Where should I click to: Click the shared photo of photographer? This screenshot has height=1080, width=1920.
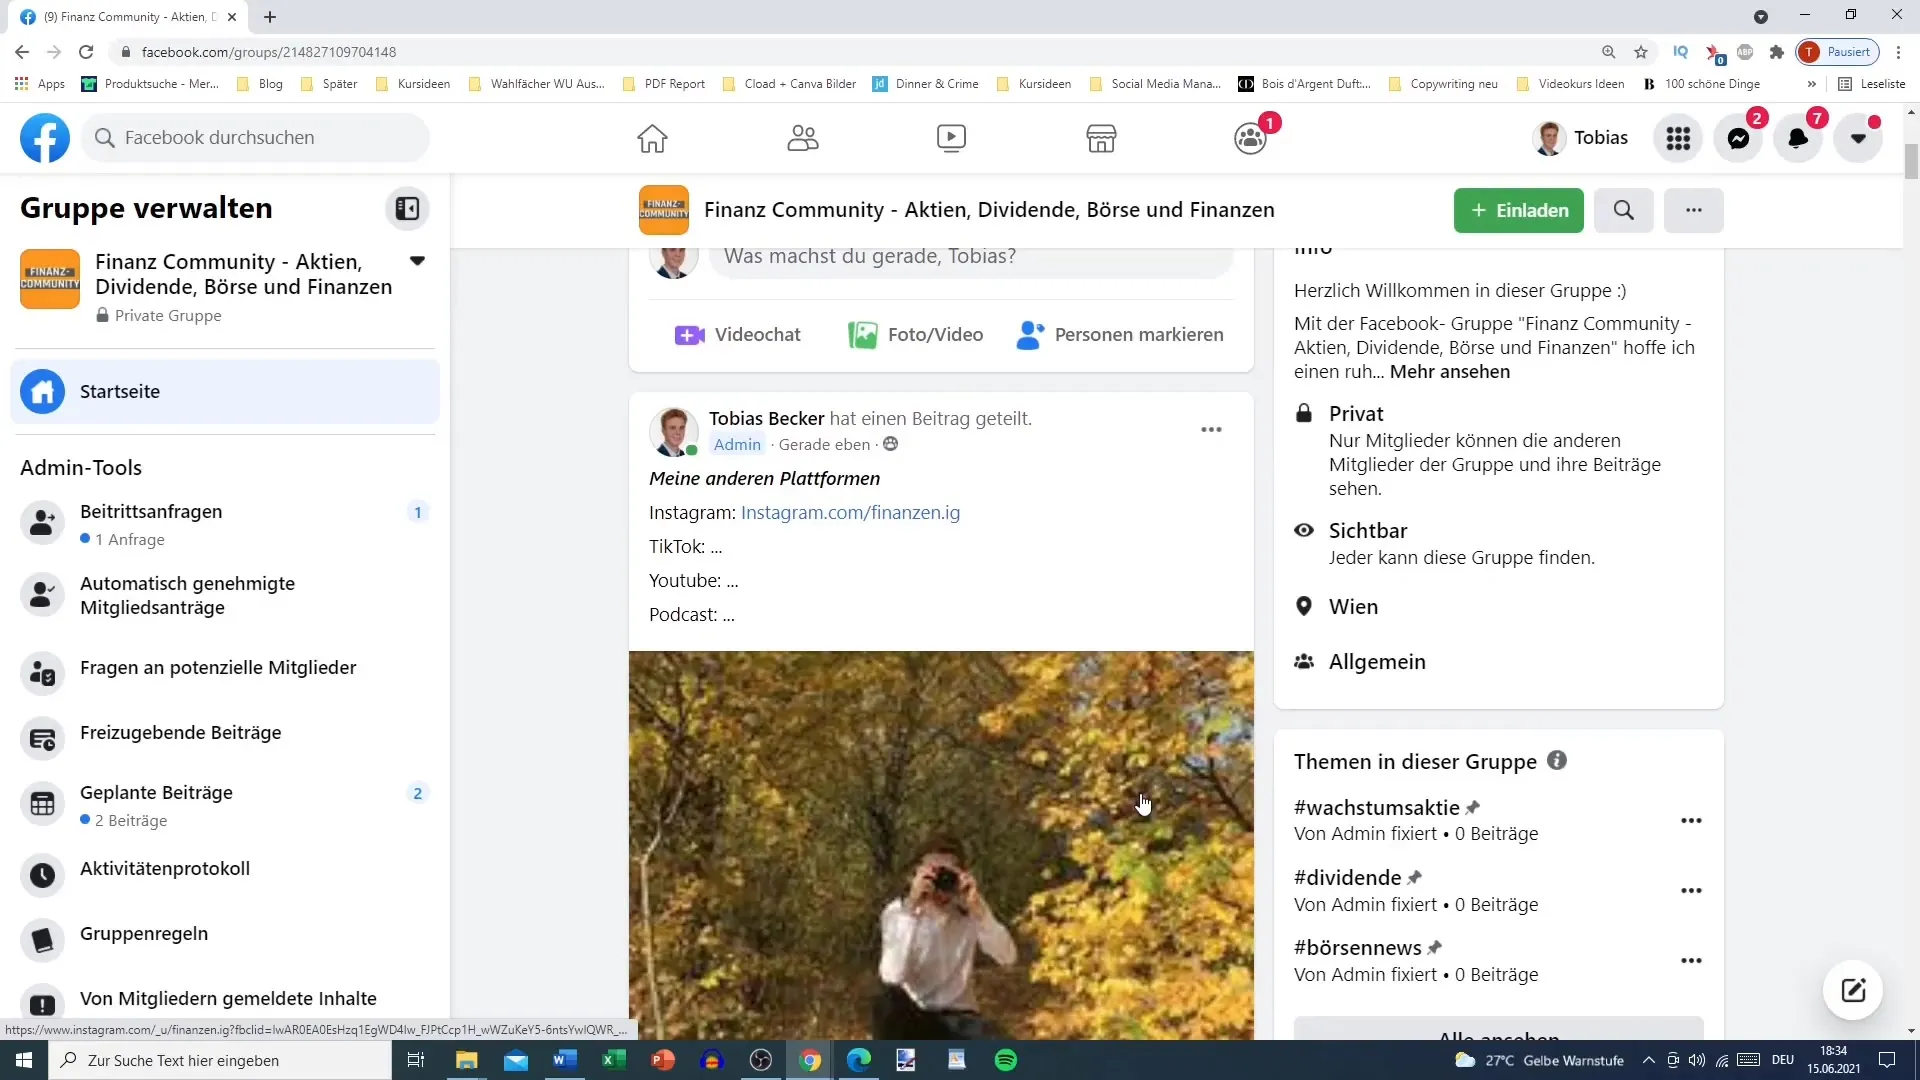pos(941,846)
